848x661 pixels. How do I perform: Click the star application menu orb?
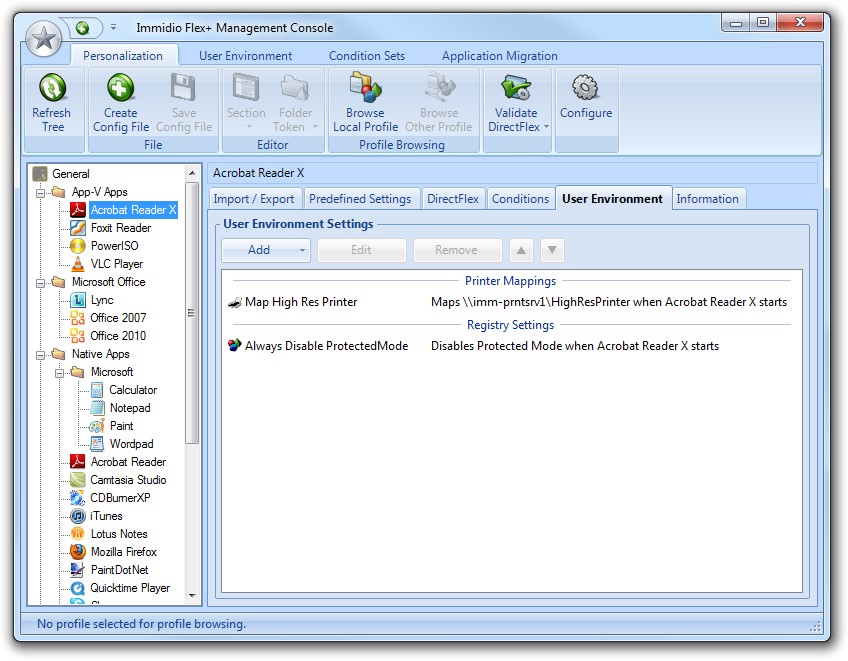point(44,39)
